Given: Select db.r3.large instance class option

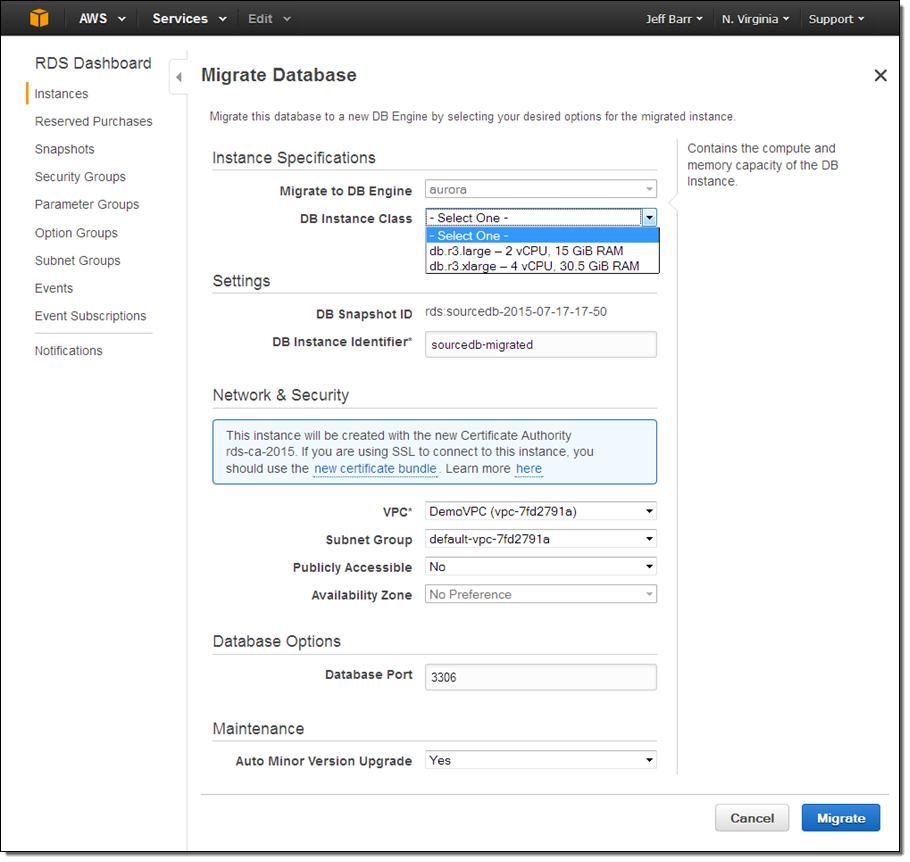Looking at the screenshot, I should click(x=527, y=251).
